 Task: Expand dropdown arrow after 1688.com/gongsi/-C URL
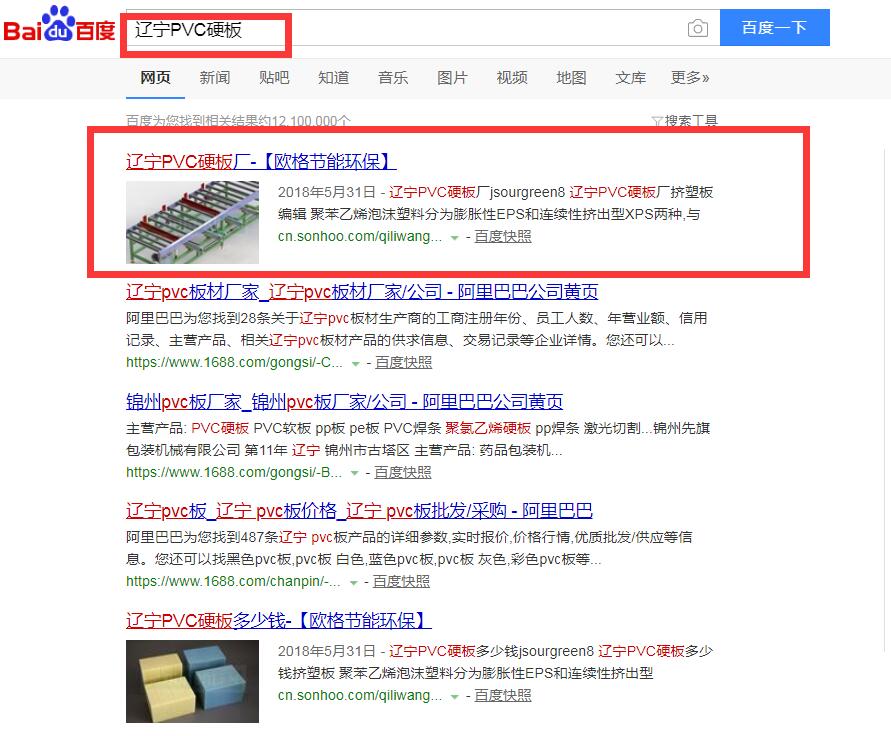click(356, 364)
